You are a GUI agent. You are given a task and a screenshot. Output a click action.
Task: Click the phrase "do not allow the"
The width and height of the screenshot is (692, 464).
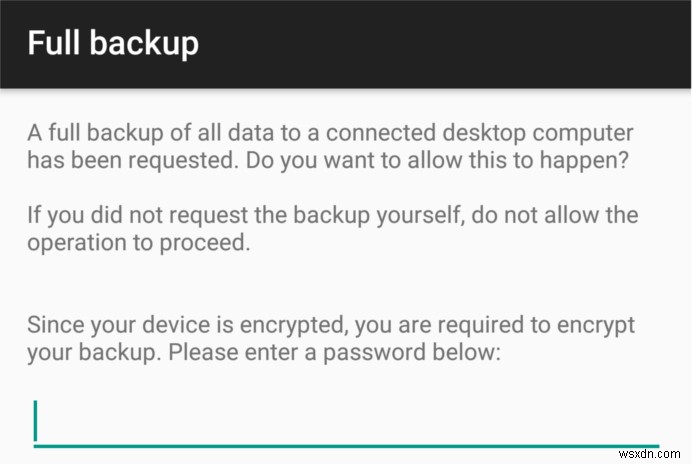coord(561,216)
